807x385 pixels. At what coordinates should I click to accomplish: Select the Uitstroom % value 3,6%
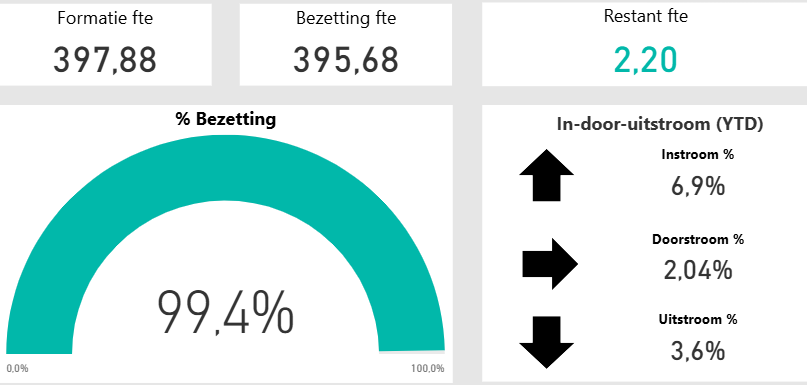coord(698,351)
